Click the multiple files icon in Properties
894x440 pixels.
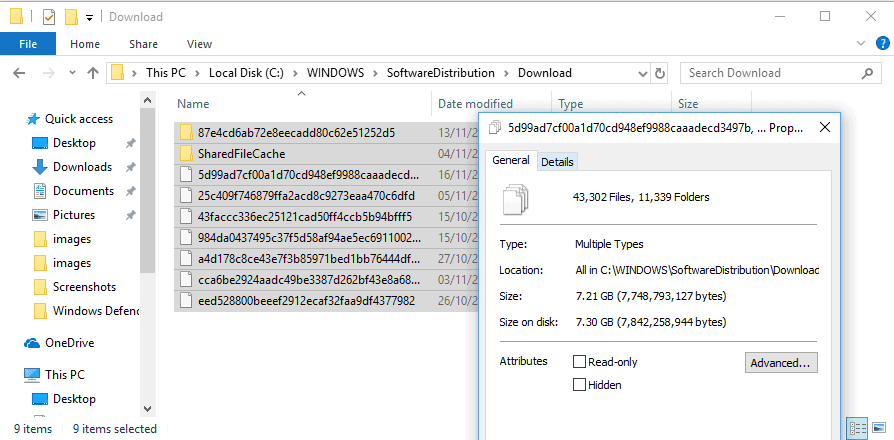pyautogui.click(x=516, y=198)
